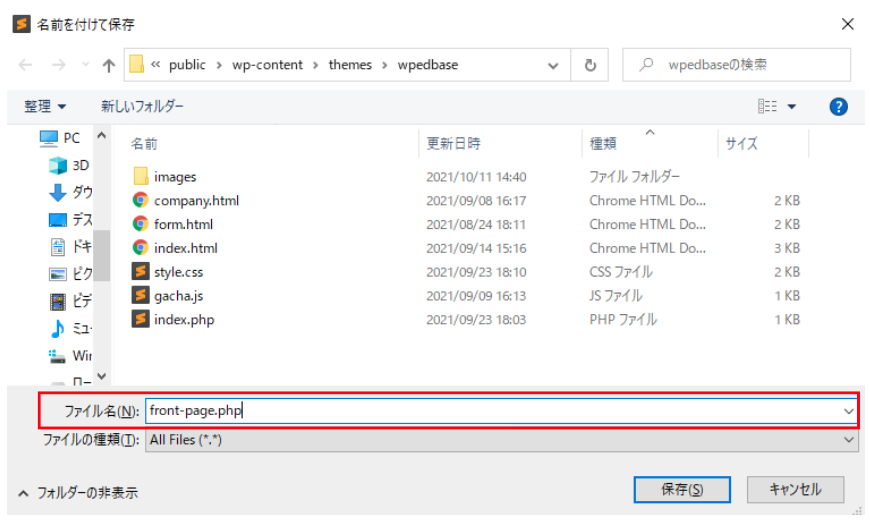Open the ファイルの種類 All Files dropdown

(x=502, y=440)
